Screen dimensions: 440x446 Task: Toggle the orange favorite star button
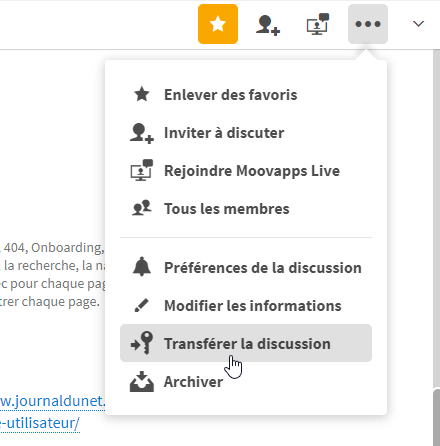[x=218, y=24]
